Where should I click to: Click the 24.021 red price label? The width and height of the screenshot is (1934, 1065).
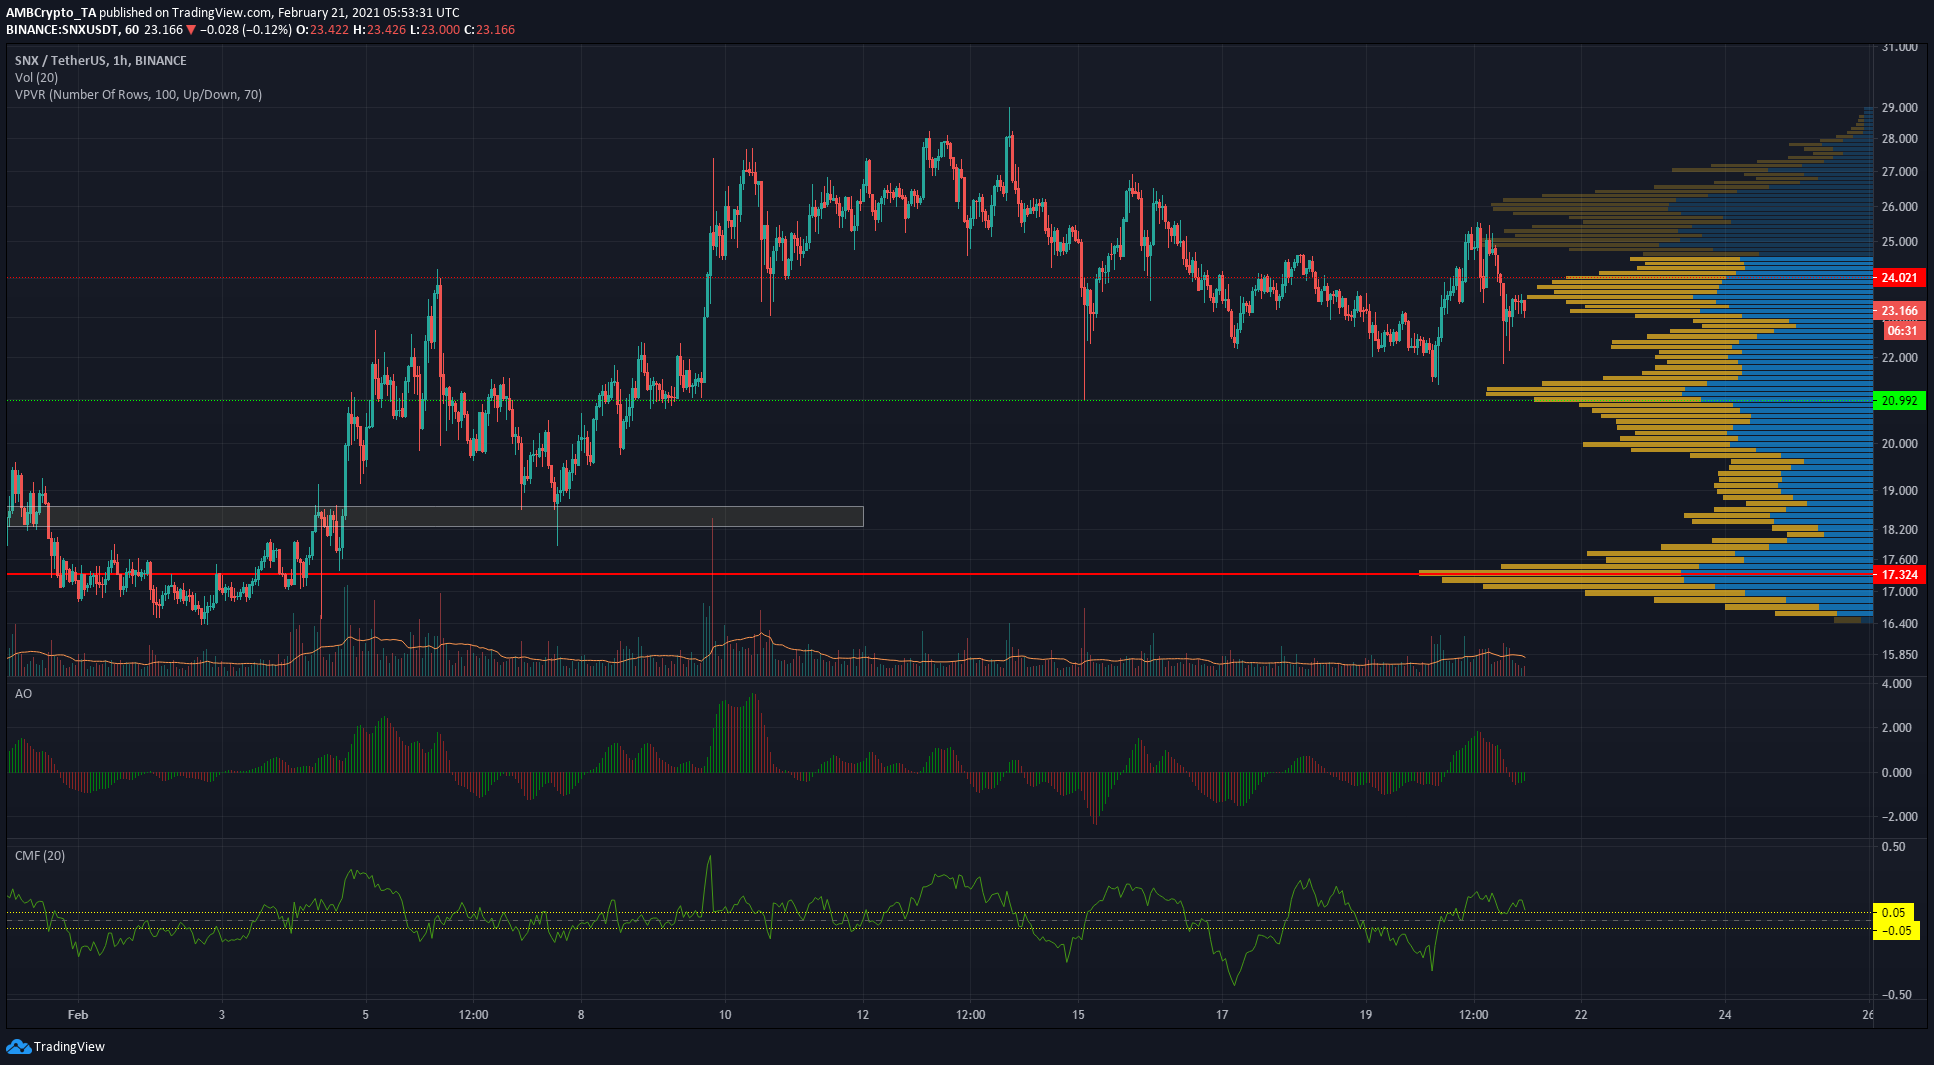point(1899,277)
